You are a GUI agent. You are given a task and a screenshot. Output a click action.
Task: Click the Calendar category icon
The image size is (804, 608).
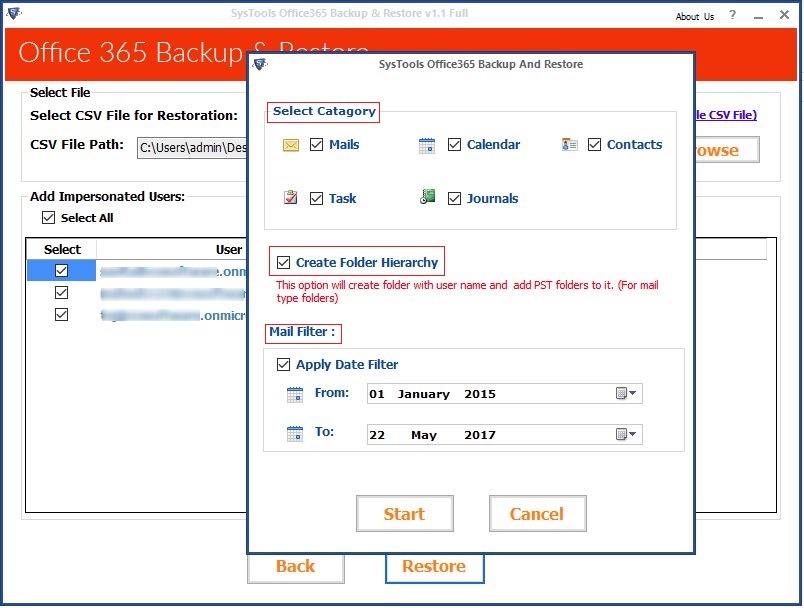click(427, 145)
